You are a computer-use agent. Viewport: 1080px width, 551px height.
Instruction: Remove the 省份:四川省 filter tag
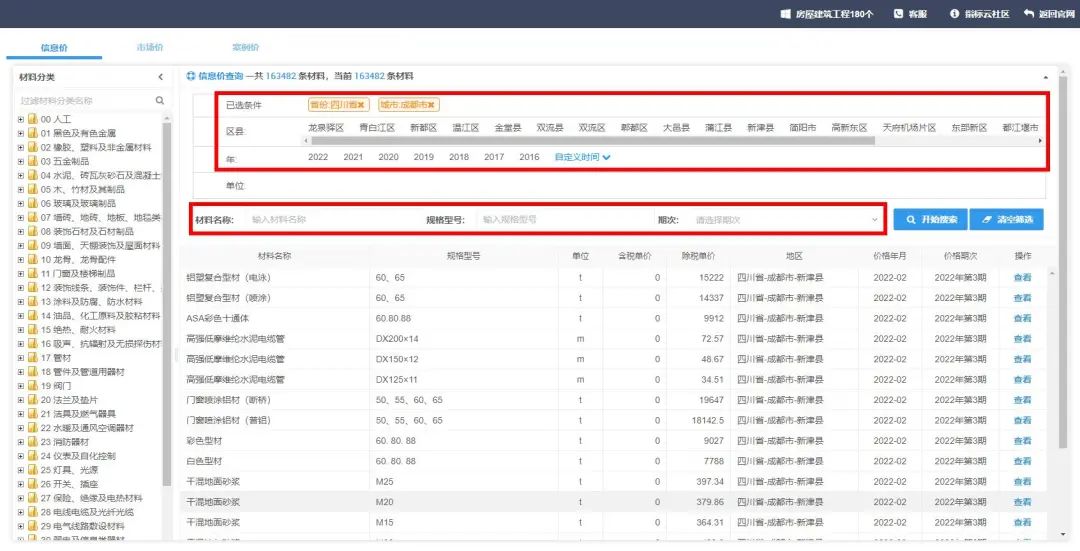(x=363, y=105)
